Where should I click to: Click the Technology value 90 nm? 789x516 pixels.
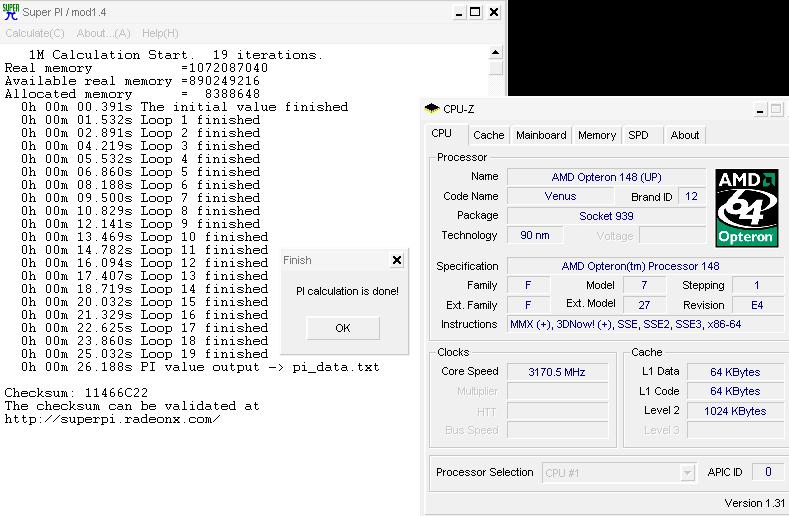tap(535, 235)
